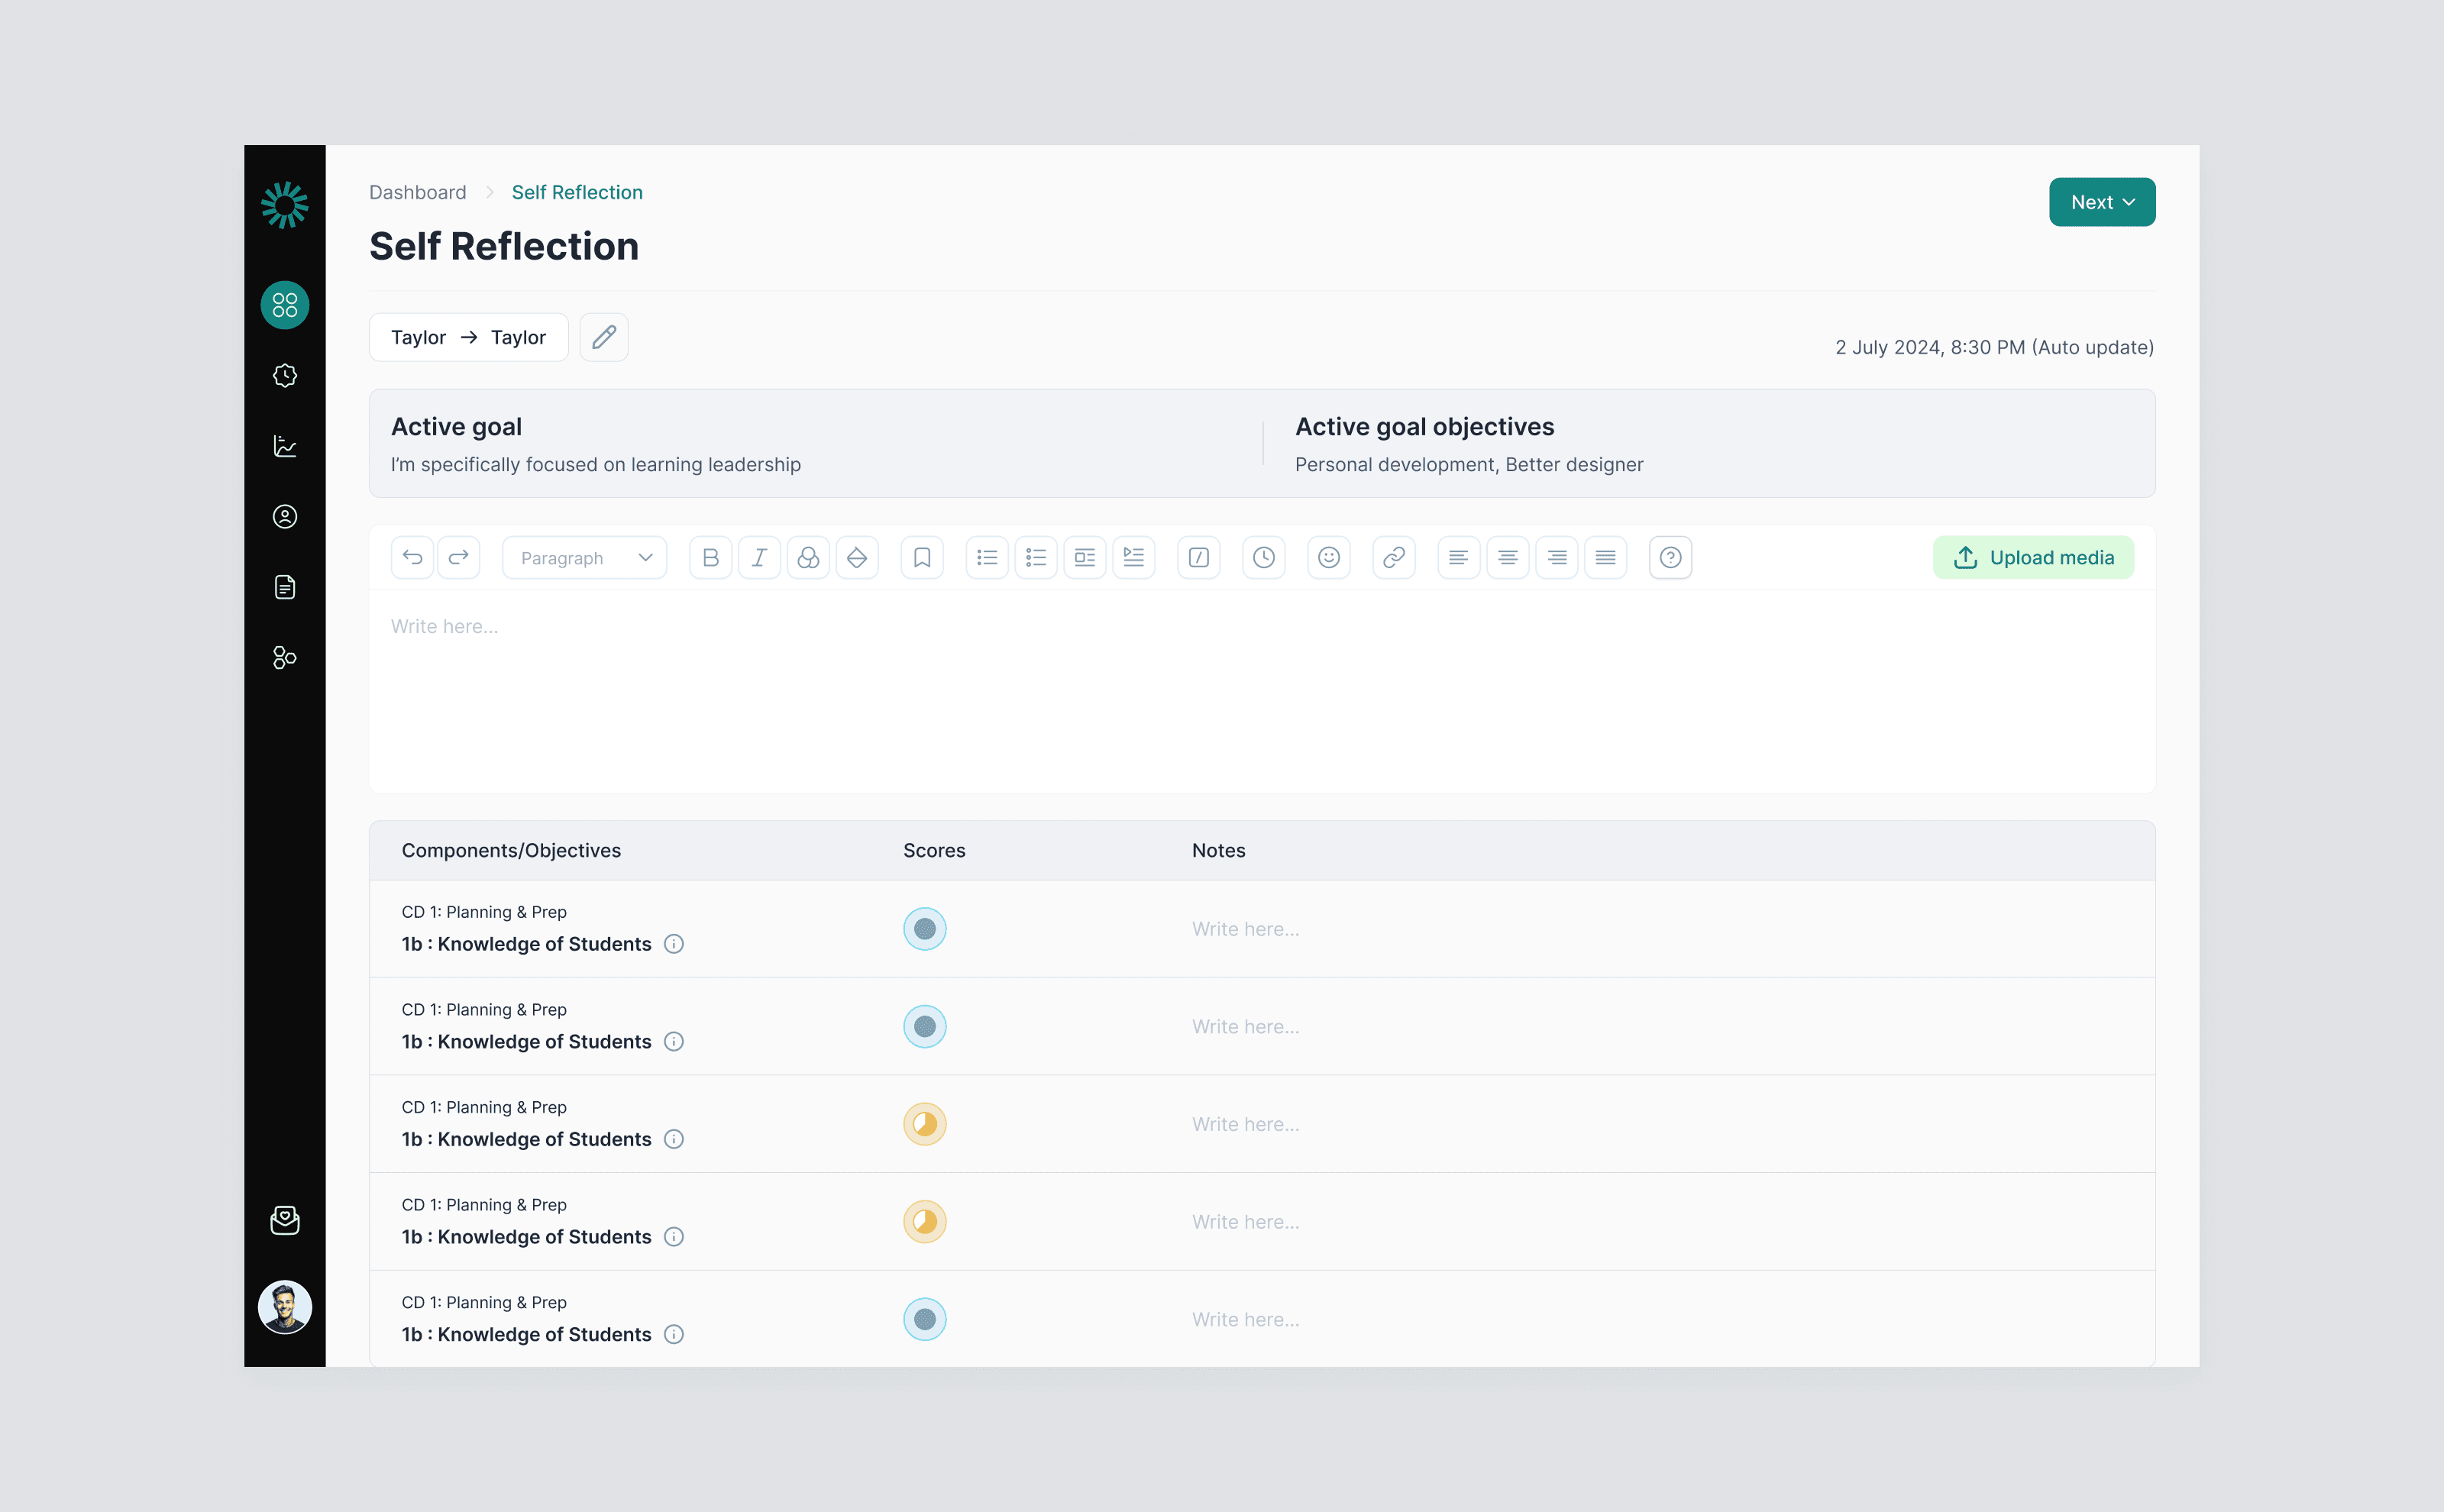Open the document icon in sidebar

(x=285, y=587)
